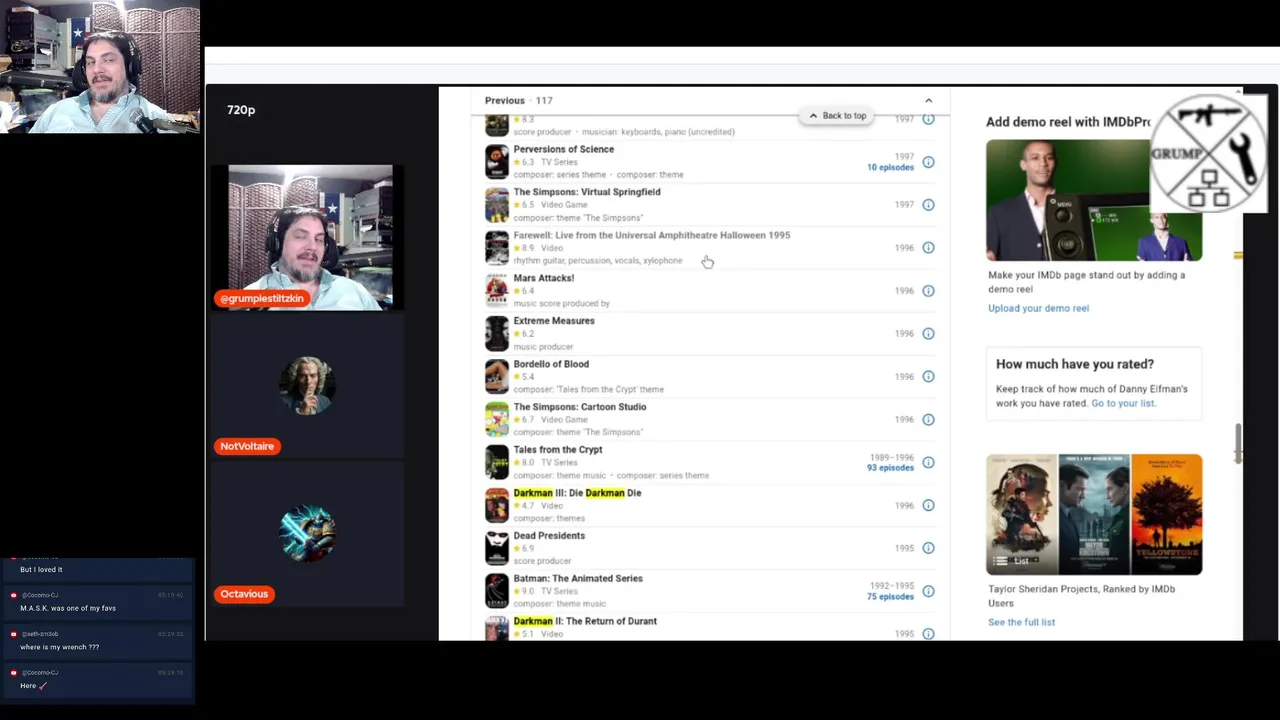Open The Simpsons: Cartoon Studio title link
Image resolution: width=1280 pixels, height=720 pixels.
pyautogui.click(x=579, y=407)
